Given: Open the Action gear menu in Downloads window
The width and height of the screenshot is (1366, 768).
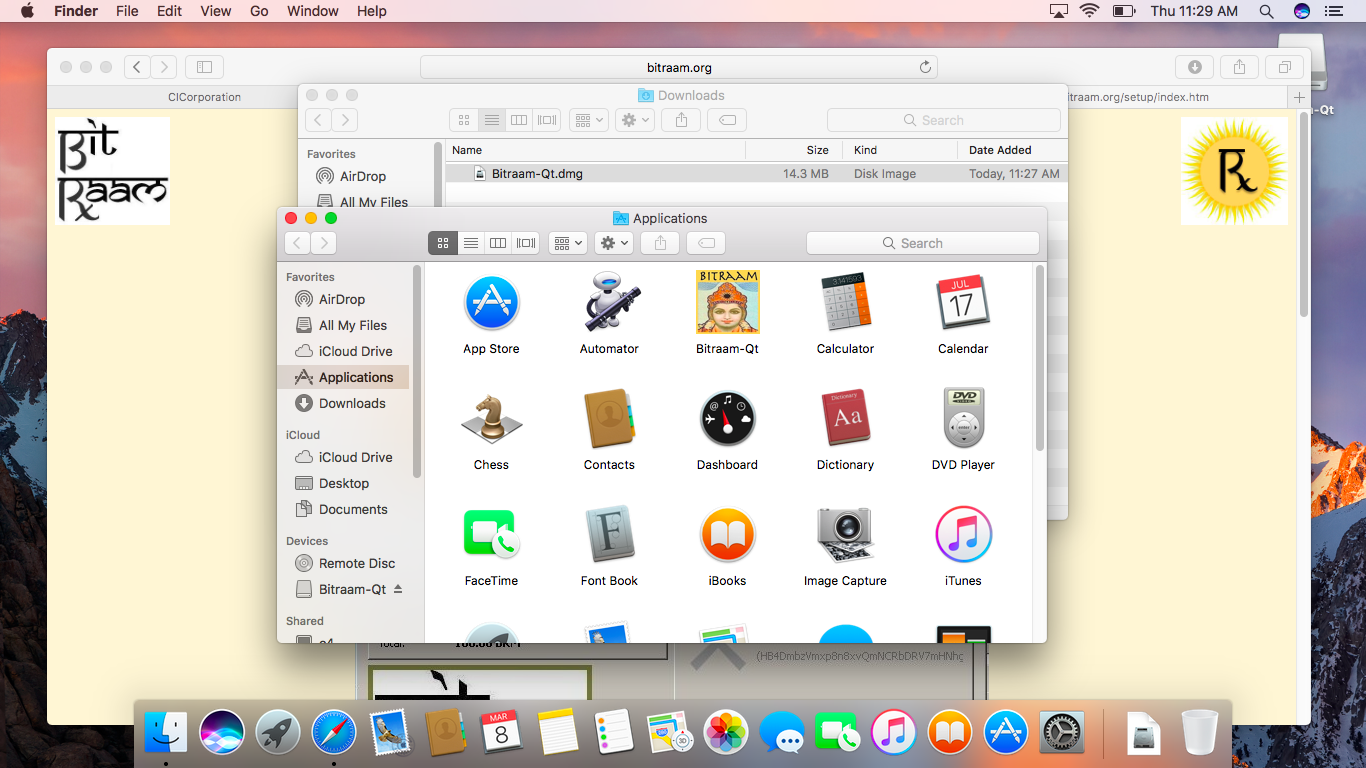Looking at the screenshot, I should [x=634, y=120].
